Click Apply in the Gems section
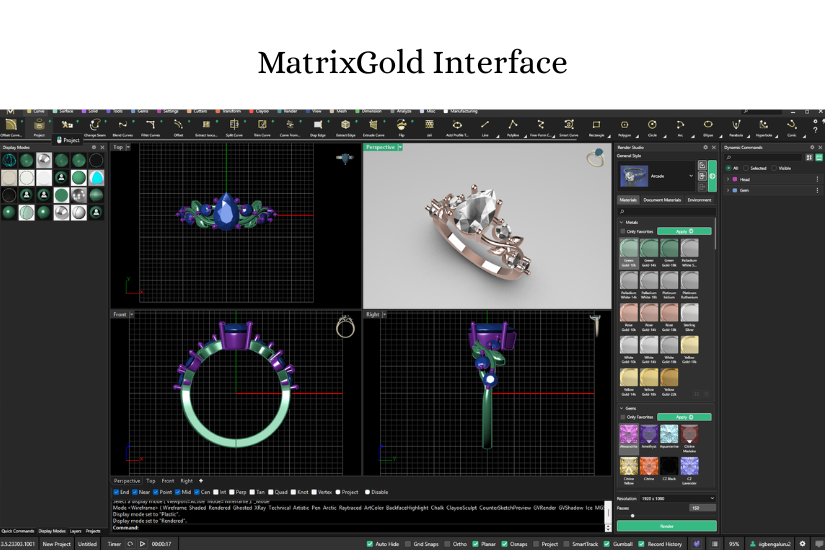The width and height of the screenshot is (825, 550). (684, 417)
